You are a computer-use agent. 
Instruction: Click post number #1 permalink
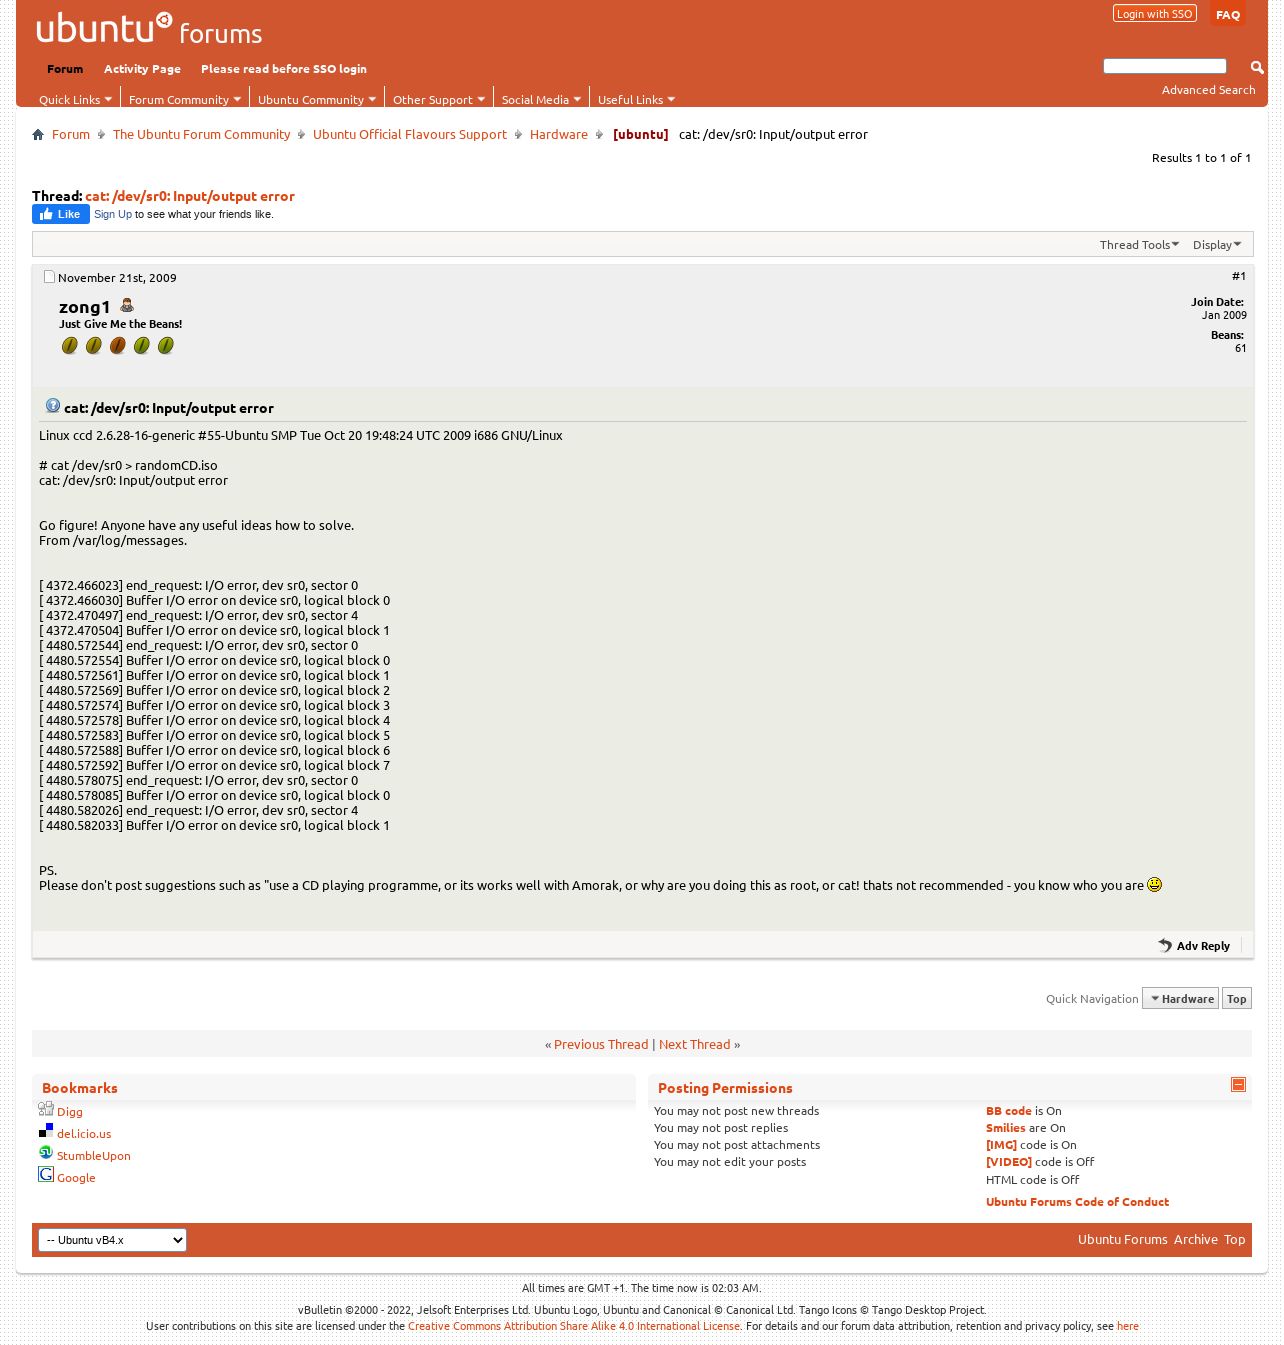pos(1239,276)
